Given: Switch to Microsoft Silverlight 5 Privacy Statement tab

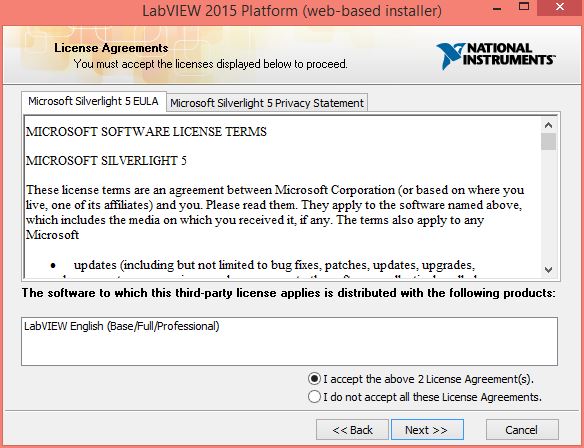Looking at the screenshot, I should tap(267, 103).
